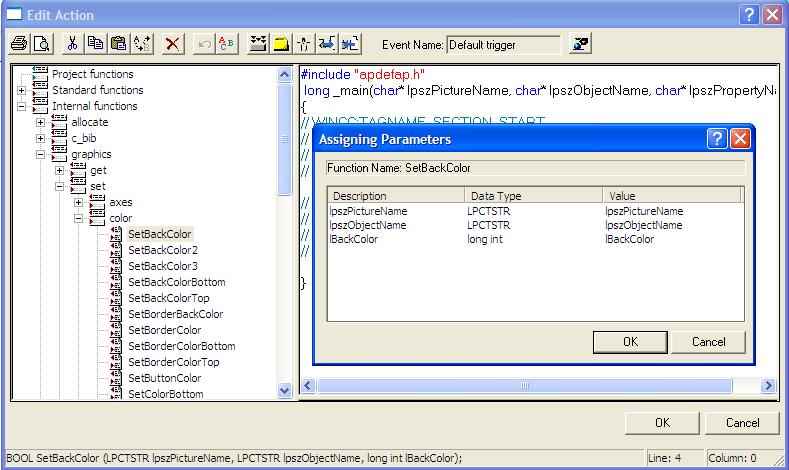Click the #include "apdefap.h" code line
The image size is (789, 470).
(x=363, y=74)
